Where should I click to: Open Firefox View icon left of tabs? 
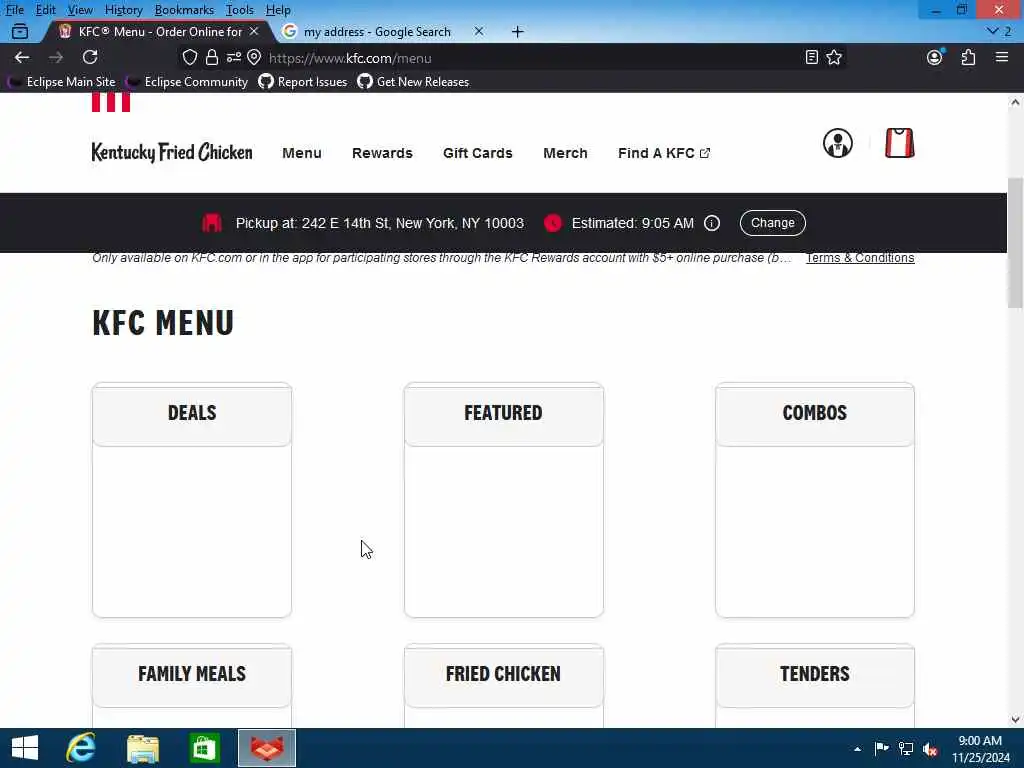click(20, 31)
